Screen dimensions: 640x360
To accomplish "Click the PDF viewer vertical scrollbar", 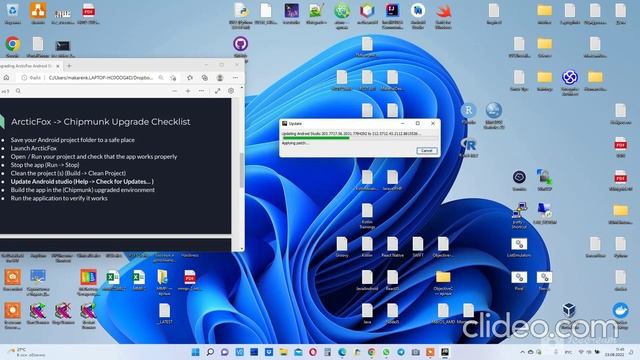I will (x=242, y=170).
